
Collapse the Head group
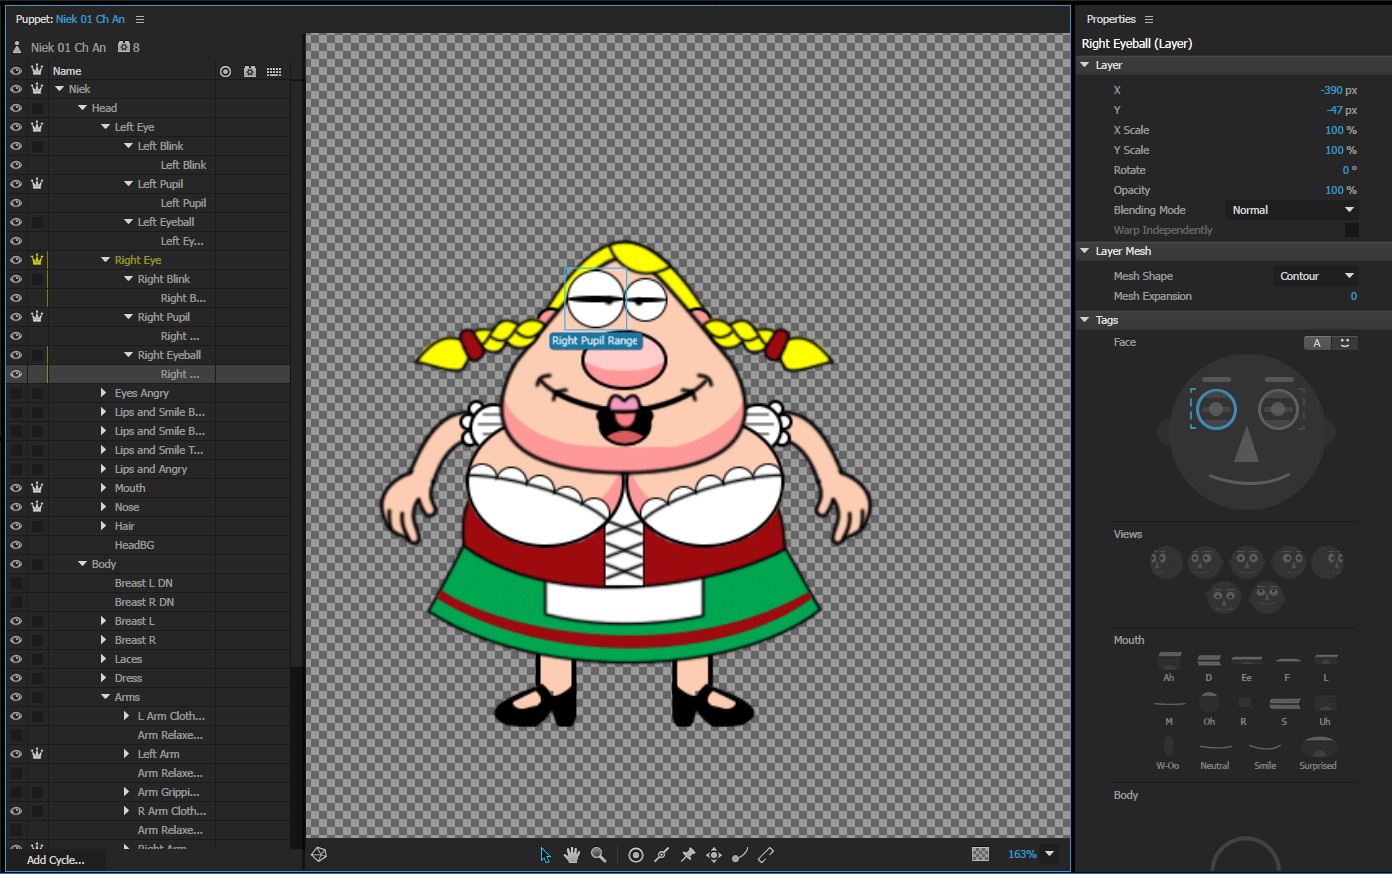coord(83,108)
